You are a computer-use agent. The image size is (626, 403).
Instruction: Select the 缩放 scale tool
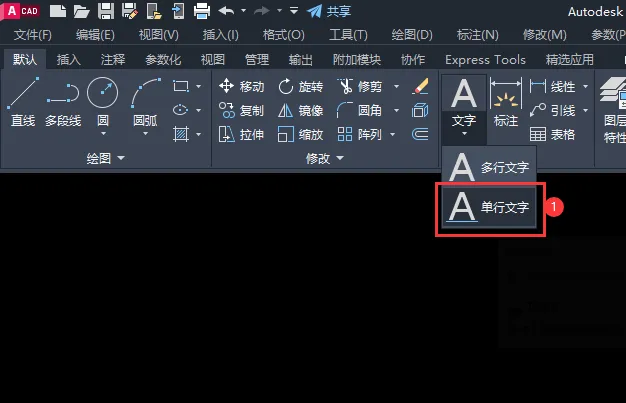click(301, 134)
